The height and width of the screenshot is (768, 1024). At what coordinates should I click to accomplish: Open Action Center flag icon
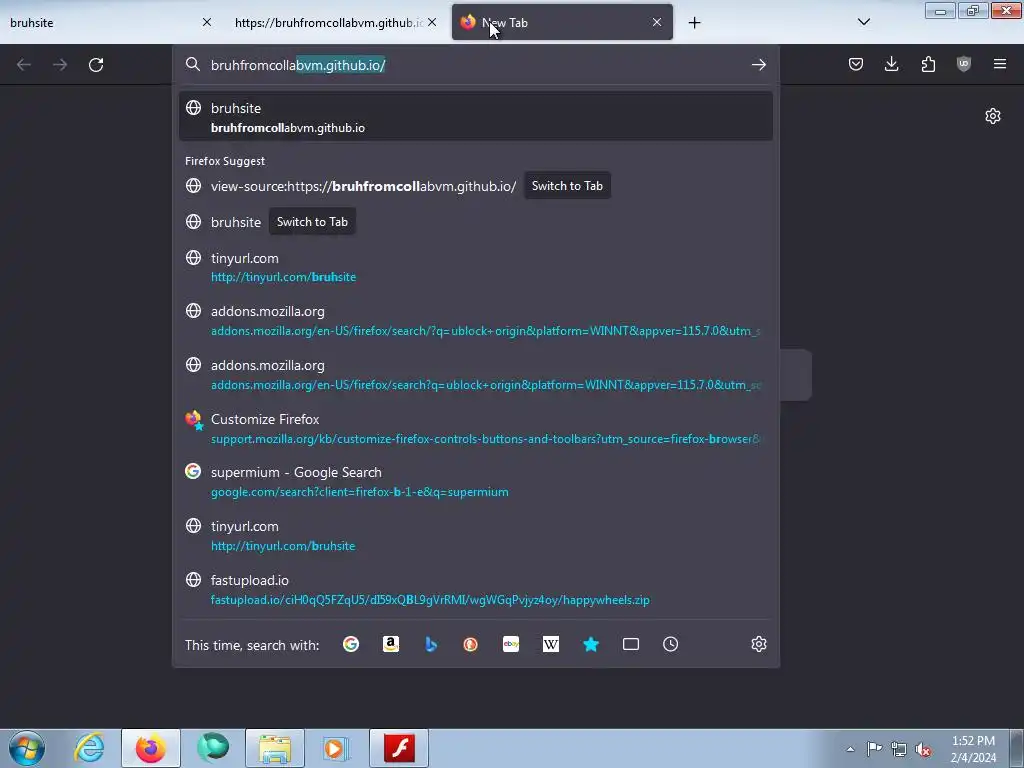874,749
